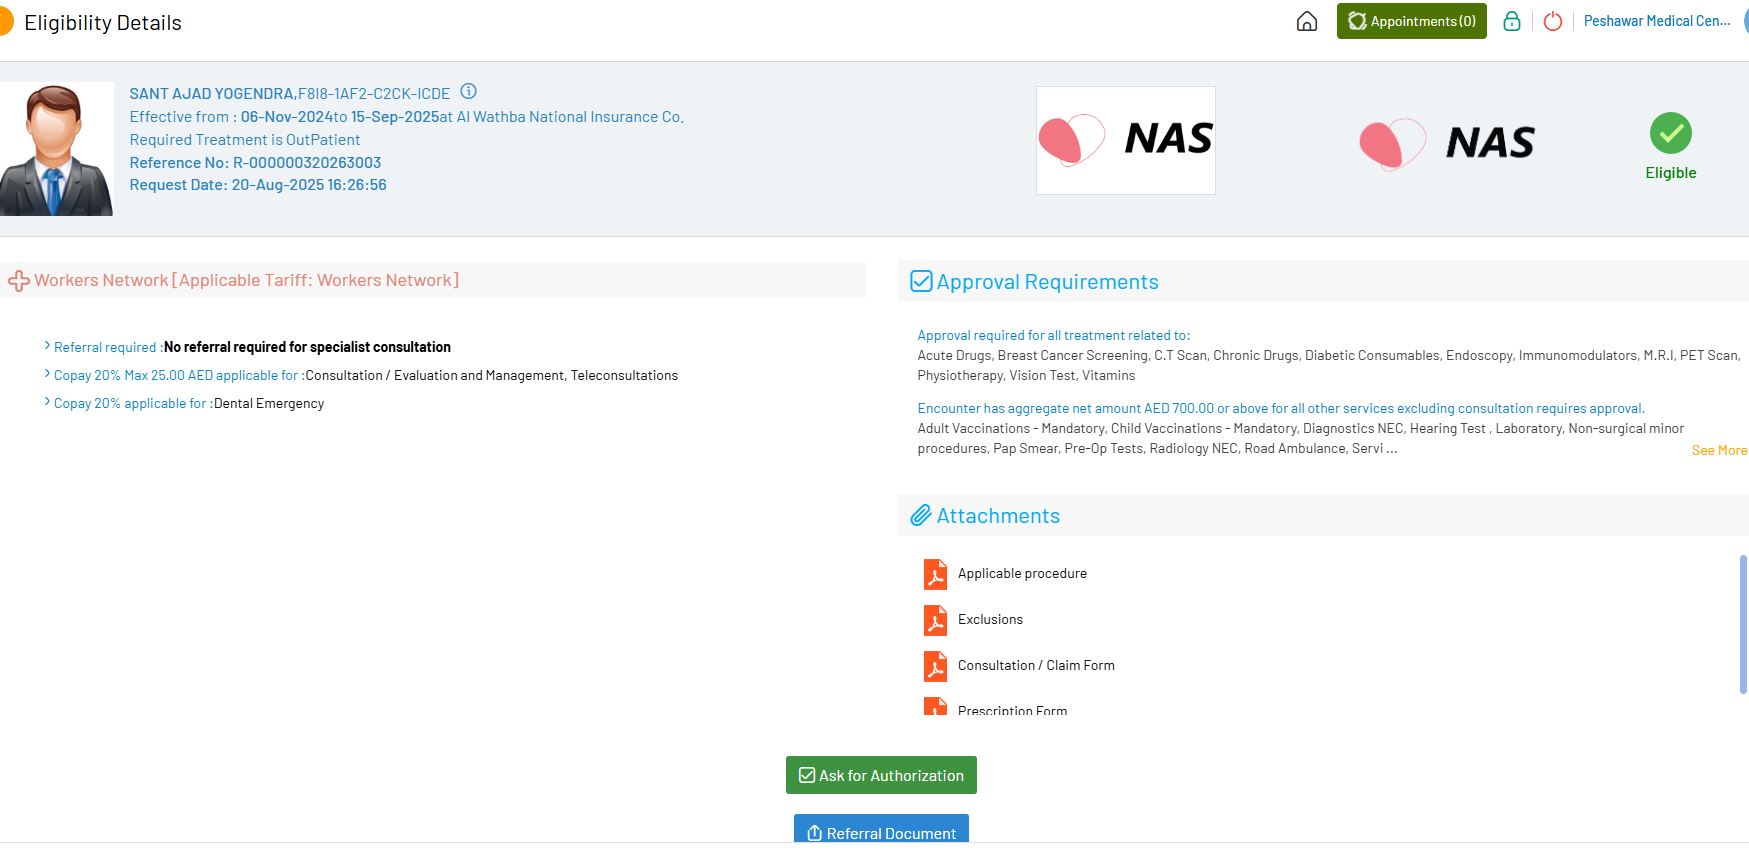Screen dimensions: 1749x850
Task: Click the info icon beside member ID
Action: coord(468,91)
